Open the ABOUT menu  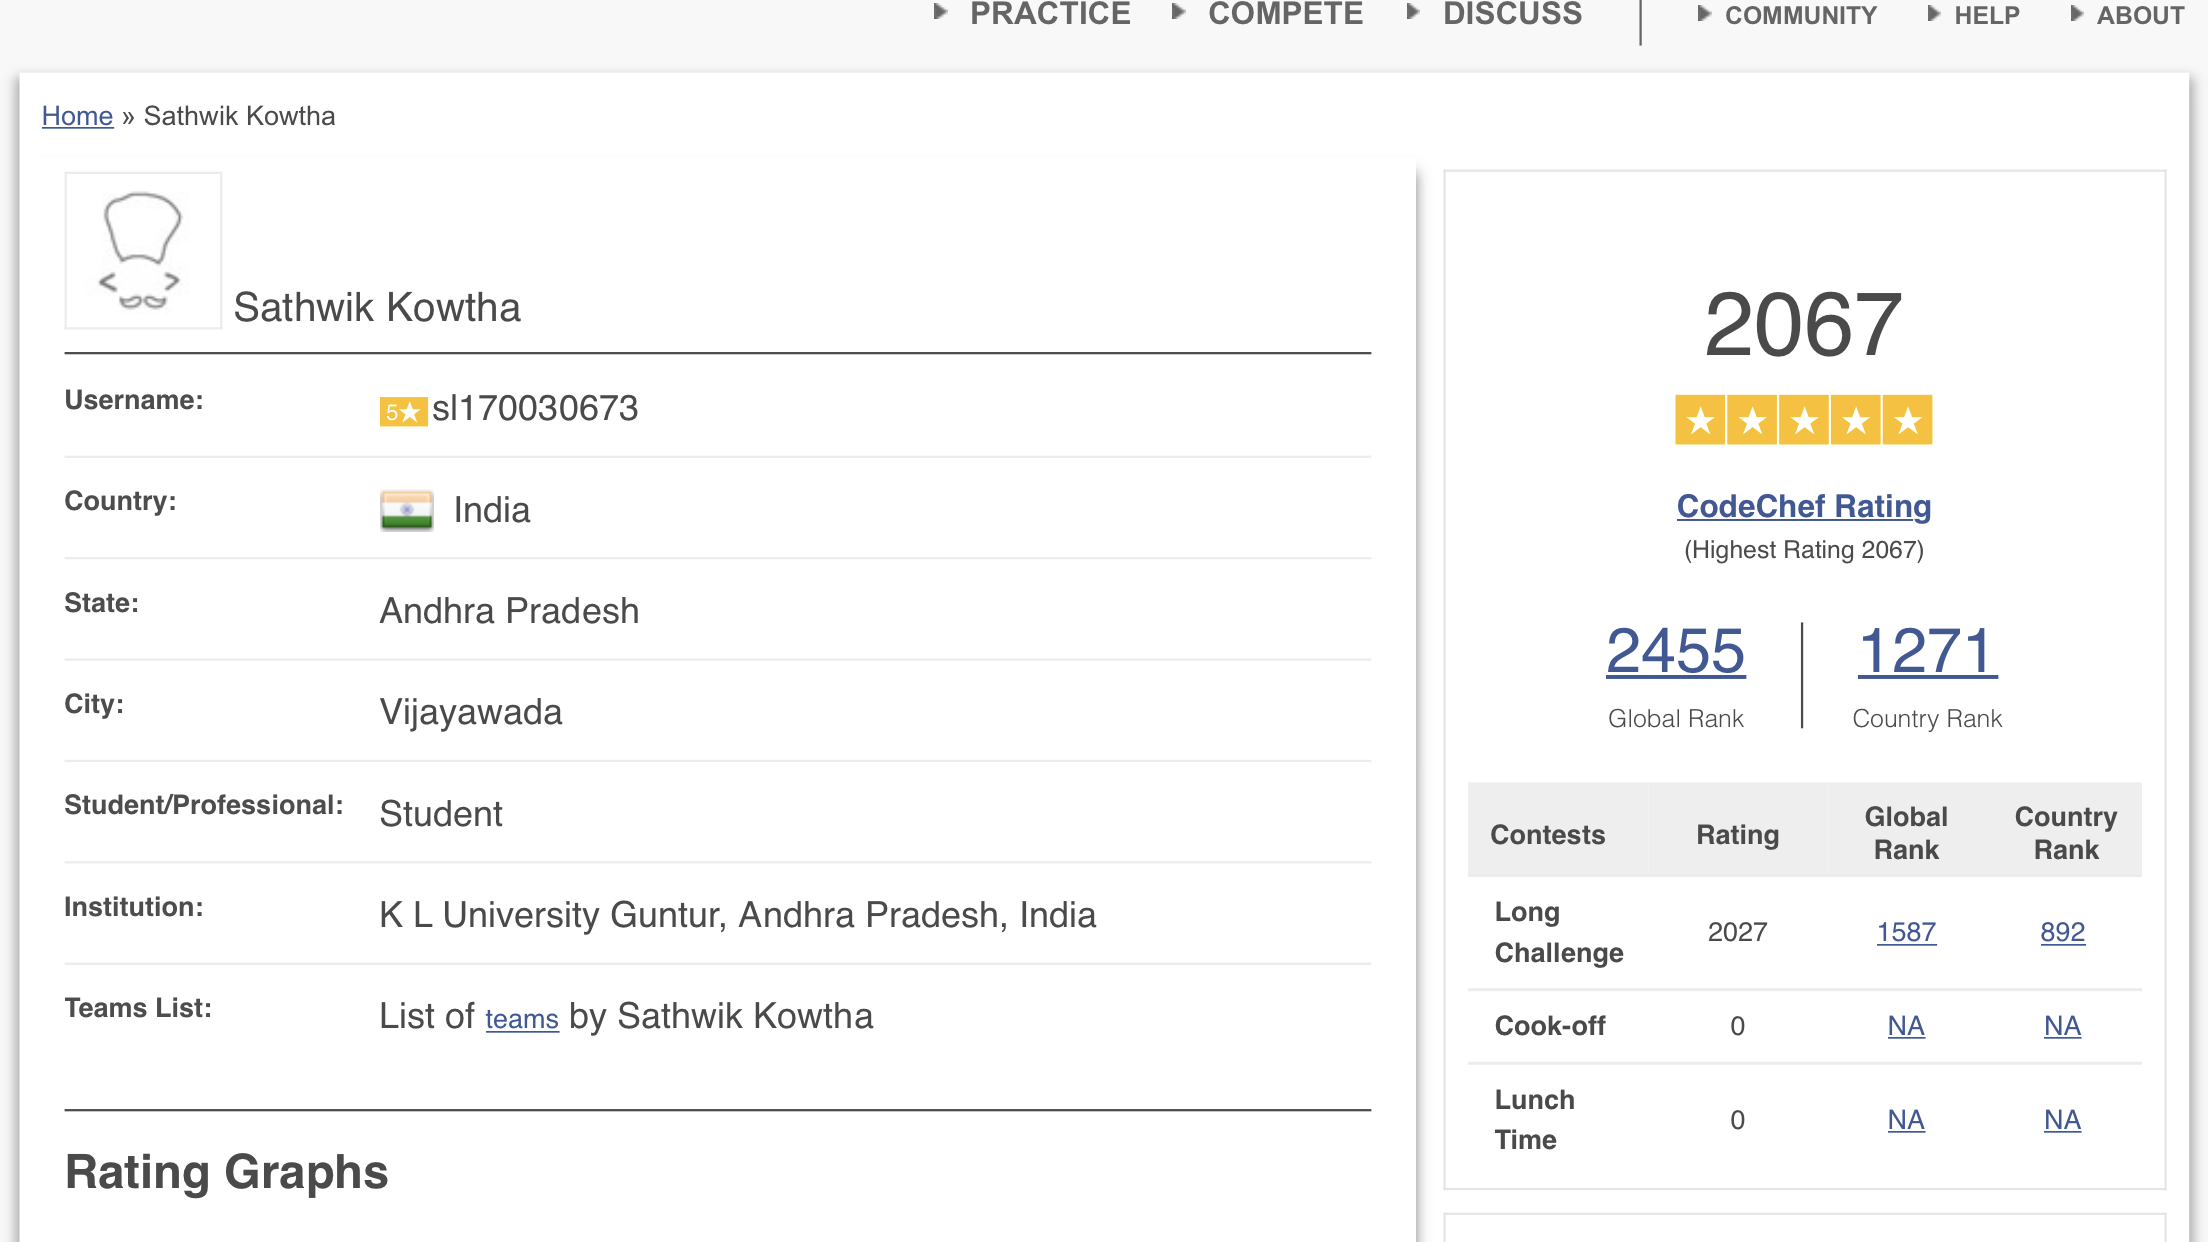pos(2139,15)
